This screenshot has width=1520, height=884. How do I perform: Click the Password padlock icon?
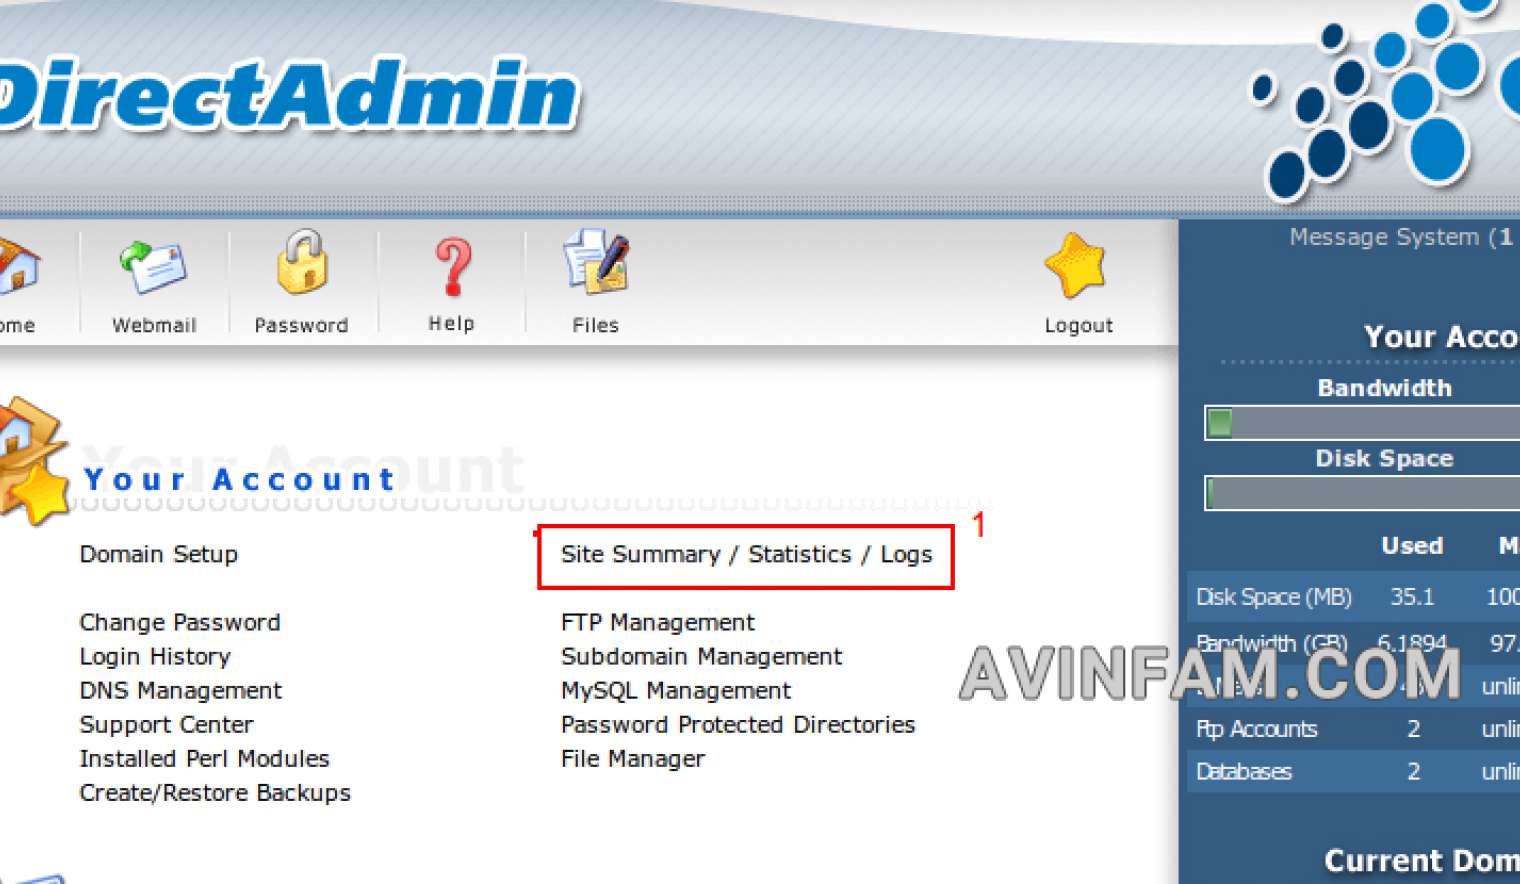303,263
